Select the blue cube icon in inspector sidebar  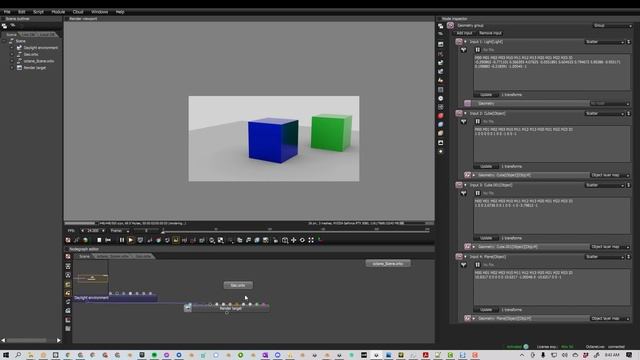(x=441, y=124)
